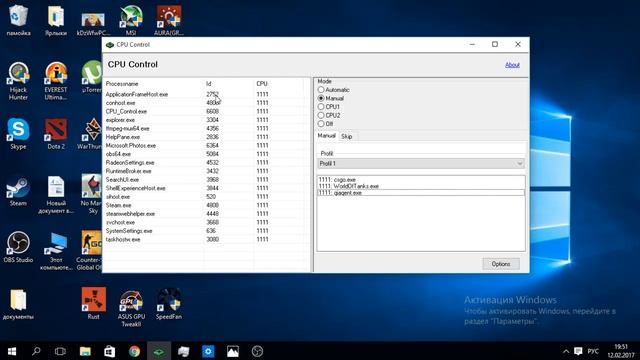Select RuntimeBroker.exe process row
The image size is (640, 360).
pos(206,171)
